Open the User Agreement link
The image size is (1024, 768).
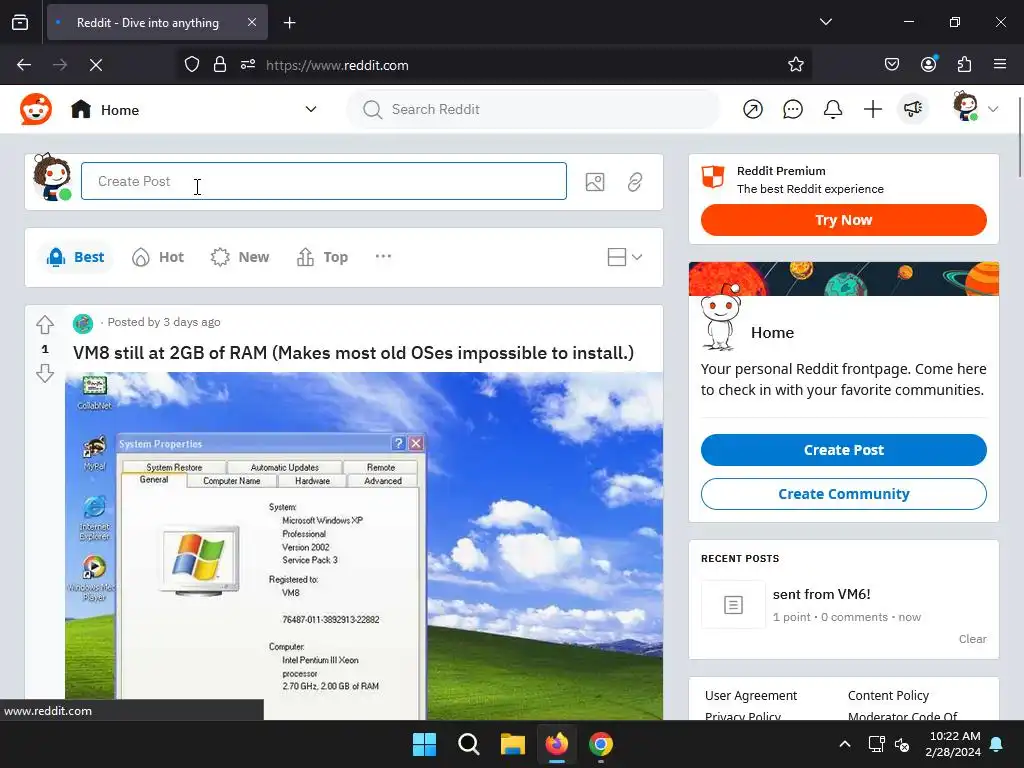pyautogui.click(x=751, y=696)
